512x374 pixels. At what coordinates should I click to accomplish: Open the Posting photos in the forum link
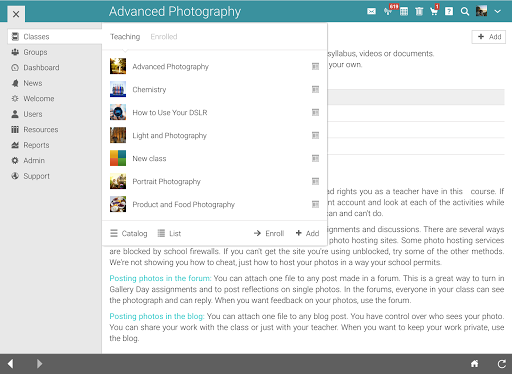[160, 278]
